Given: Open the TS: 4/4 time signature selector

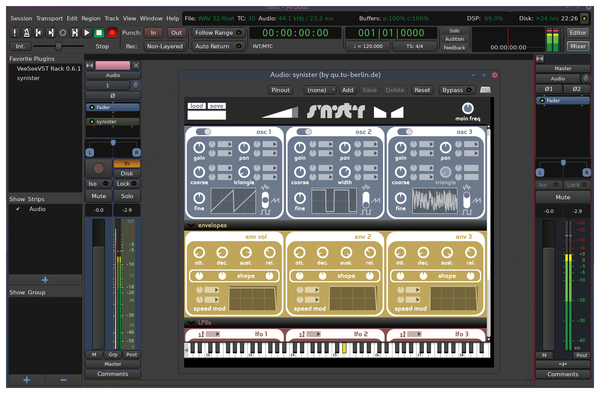Looking at the screenshot, I should pos(415,46).
